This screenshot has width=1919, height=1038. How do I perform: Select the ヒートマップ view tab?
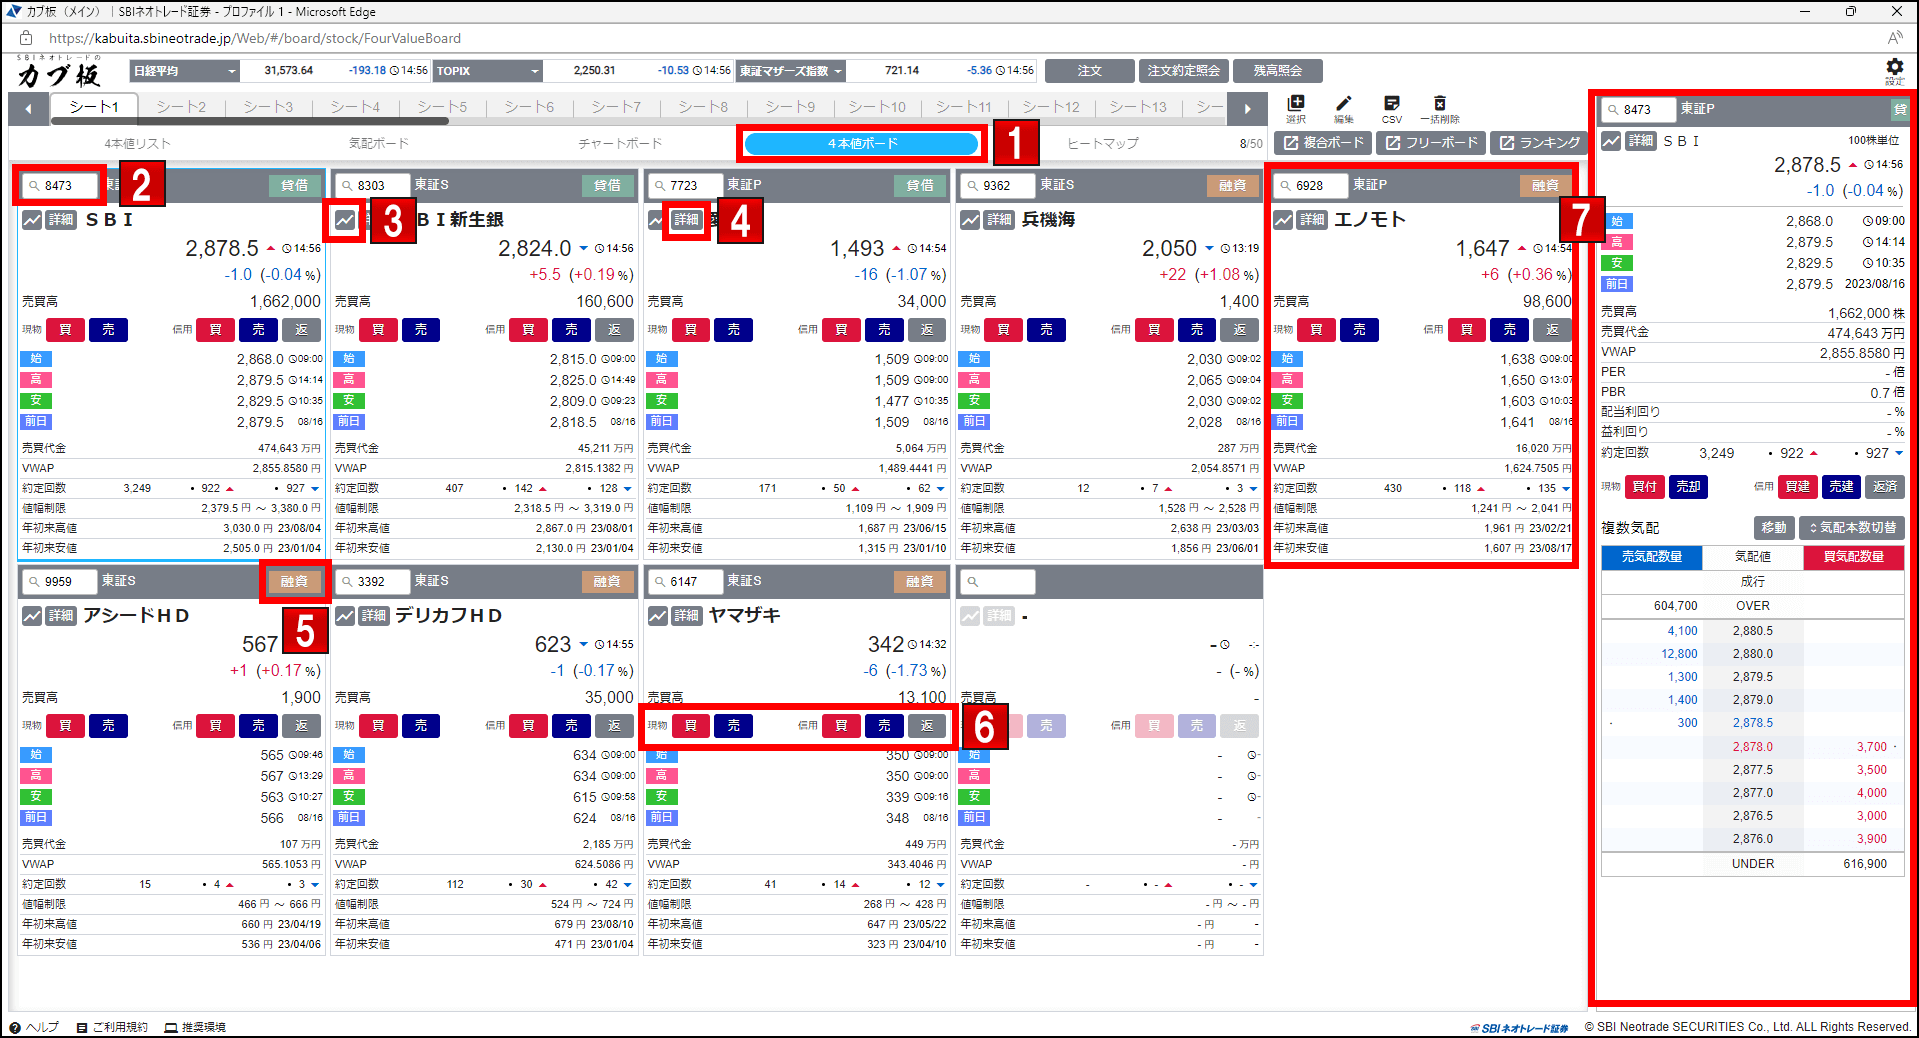coord(1103,144)
